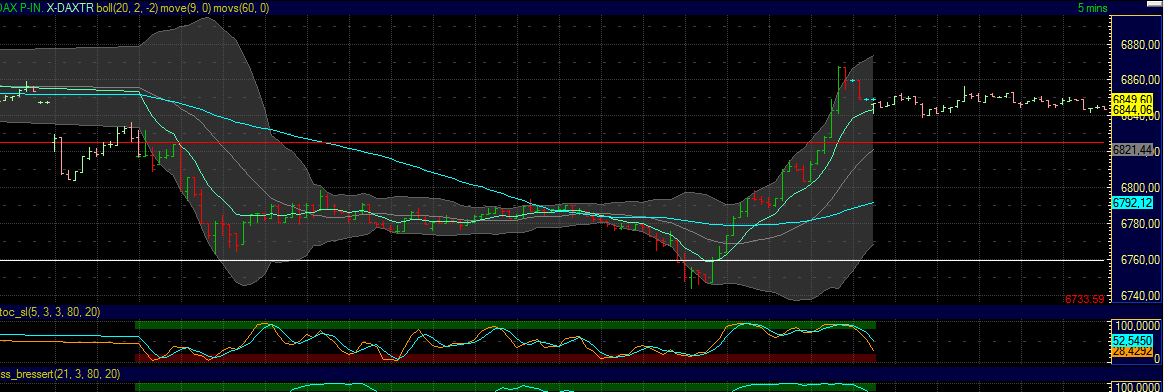1164x392 pixels.
Task: Click the 'ss_bressert(21, 3, 80, 20)' panel title
Action: click(x=59, y=374)
